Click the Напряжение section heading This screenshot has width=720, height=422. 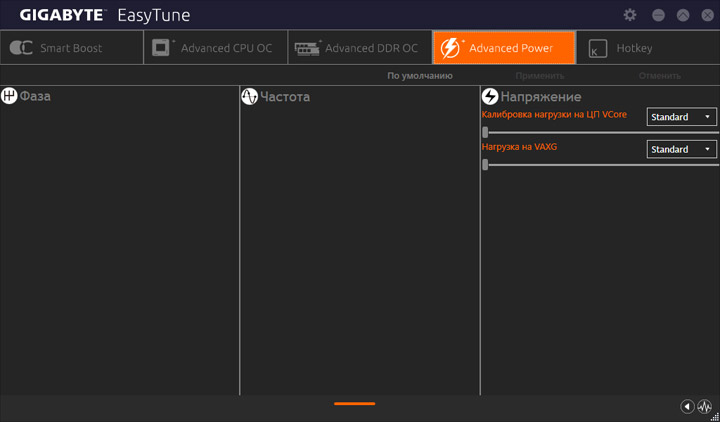(541, 97)
